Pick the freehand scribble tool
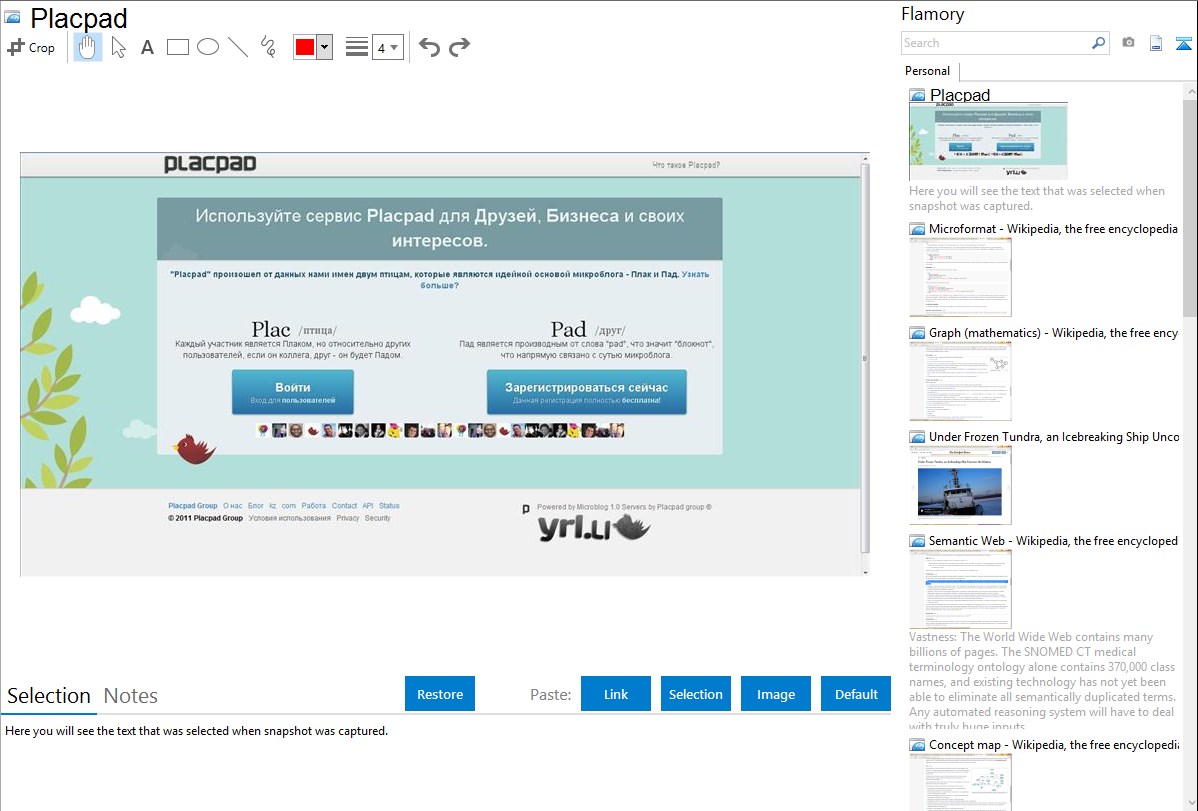 268,47
